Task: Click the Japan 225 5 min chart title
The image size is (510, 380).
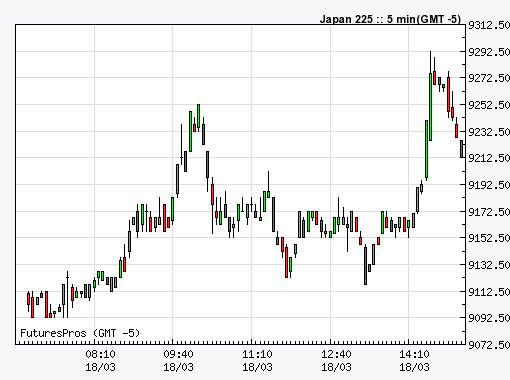Action: tap(390, 19)
